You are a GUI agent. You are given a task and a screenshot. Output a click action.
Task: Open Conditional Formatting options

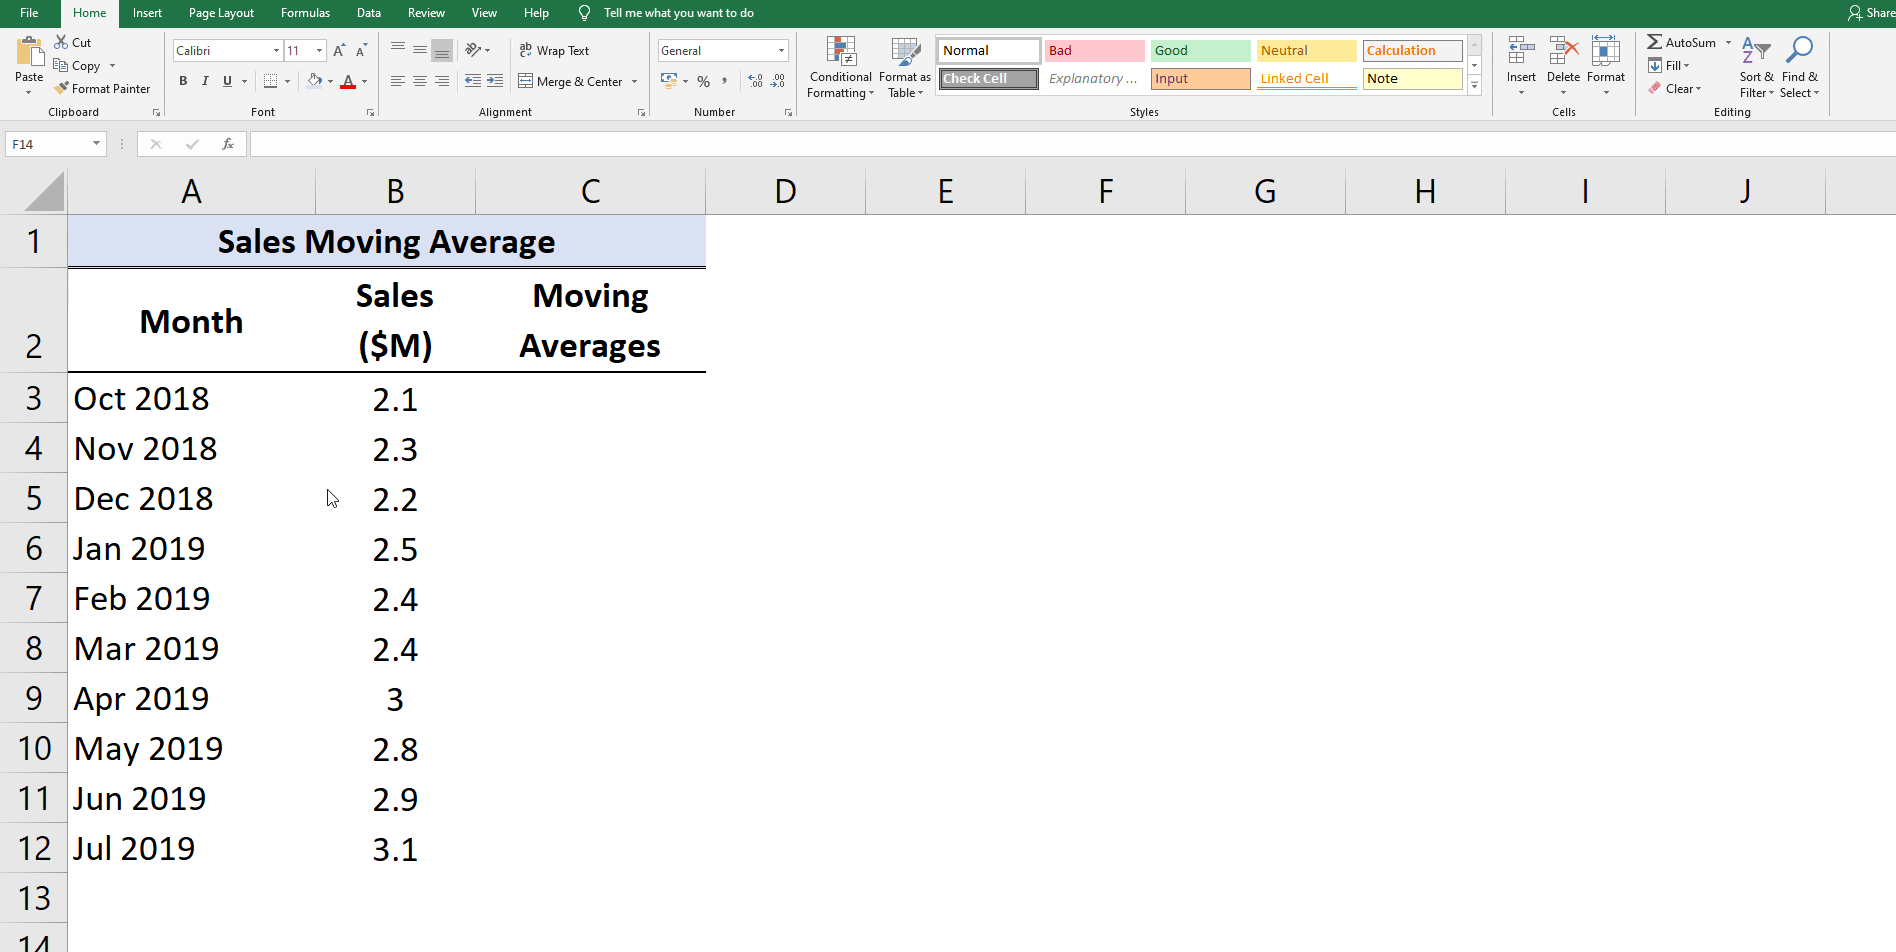tap(840, 67)
